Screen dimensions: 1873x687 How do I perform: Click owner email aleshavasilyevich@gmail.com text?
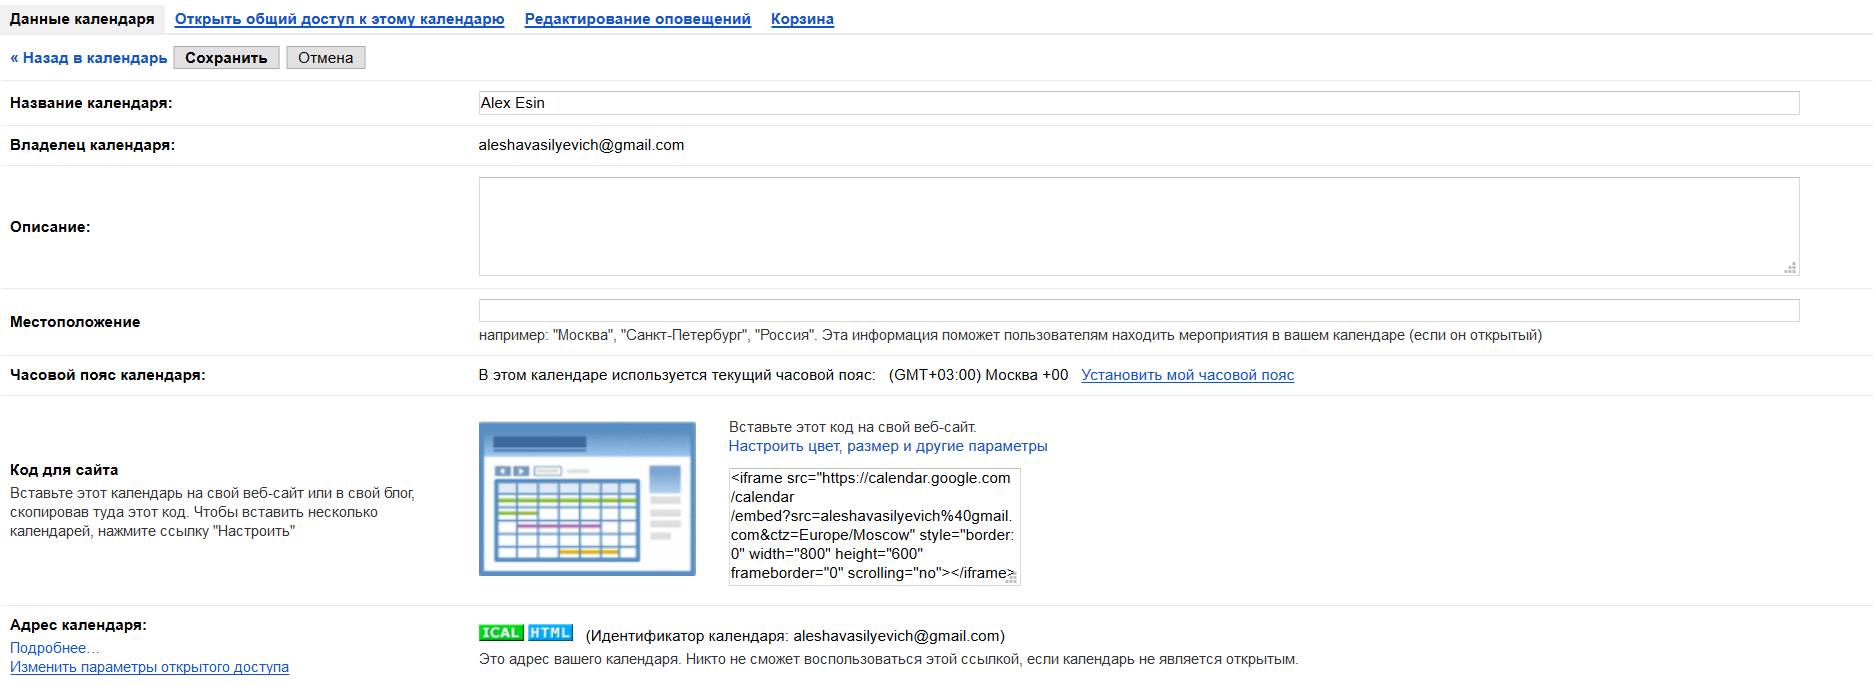coord(581,145)
